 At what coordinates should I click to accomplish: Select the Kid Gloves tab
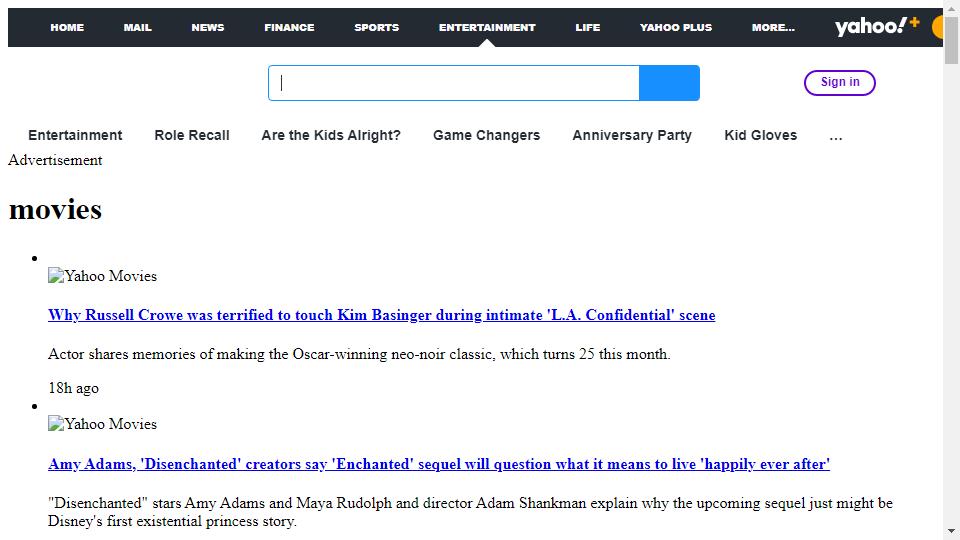(760, 135)
